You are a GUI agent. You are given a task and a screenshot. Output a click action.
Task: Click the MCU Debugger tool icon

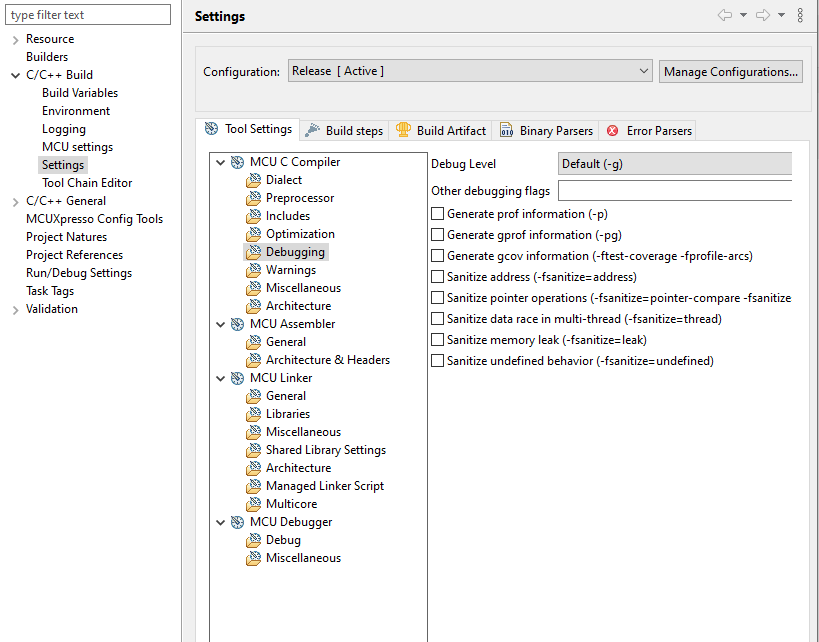coord(237,521)
